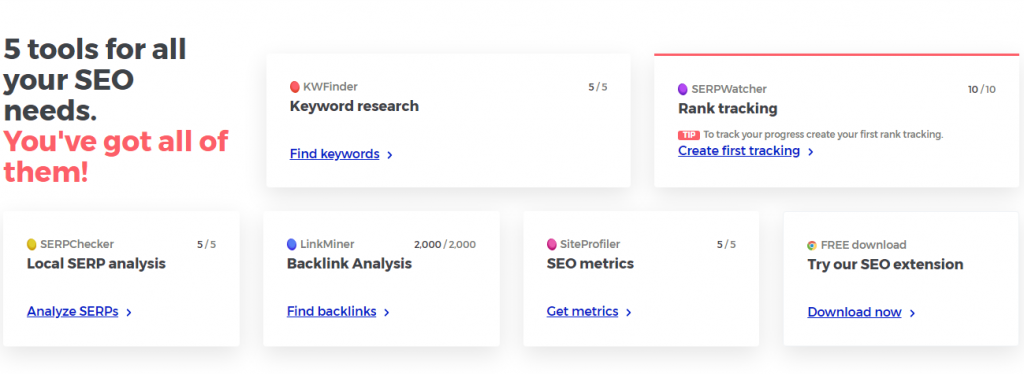Image resolution: width=1024 pixels, height=374 pixels.
Task: Open the Find backlinks link
Action: [331, 311]
